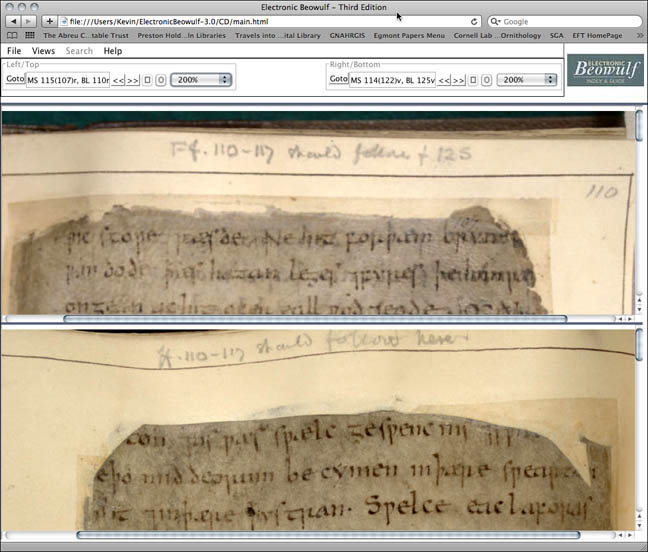This screenshot has height=552, width=648.
Task: Open the Right/Bottom 200% zoom dropdown
Action: [527, 79]
